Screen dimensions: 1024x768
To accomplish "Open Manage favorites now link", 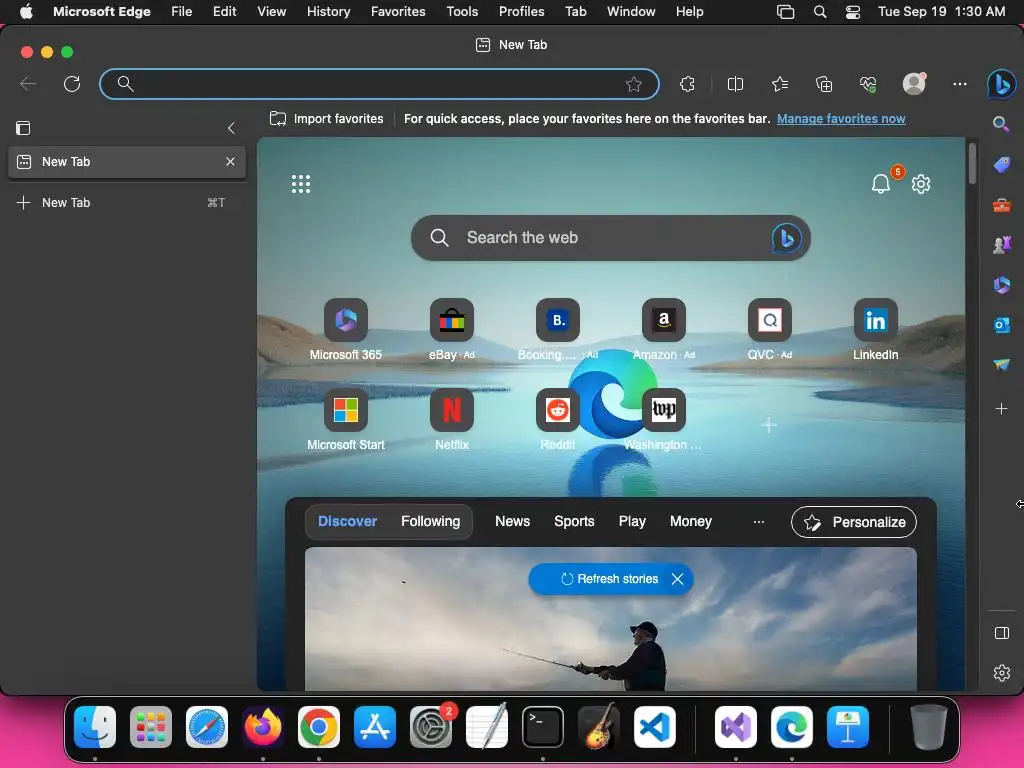I will point(841,119).
